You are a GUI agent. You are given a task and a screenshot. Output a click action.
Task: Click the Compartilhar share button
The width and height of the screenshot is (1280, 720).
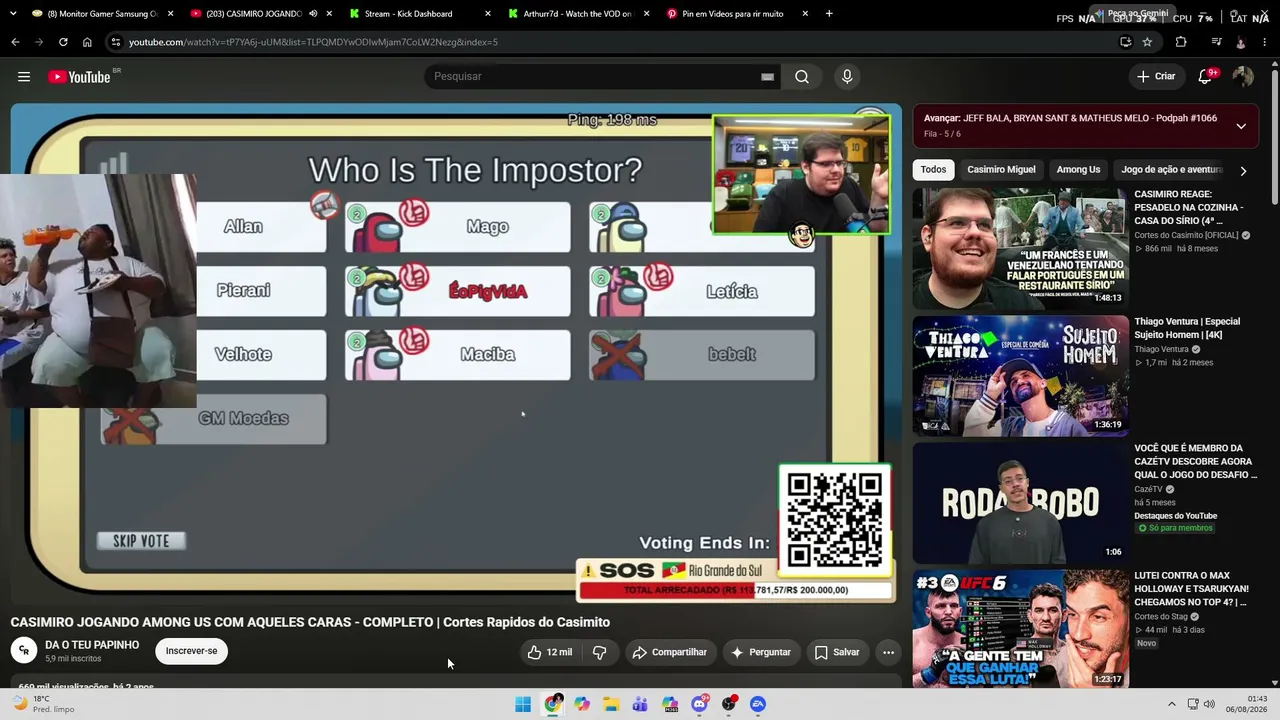coord(670,652)
